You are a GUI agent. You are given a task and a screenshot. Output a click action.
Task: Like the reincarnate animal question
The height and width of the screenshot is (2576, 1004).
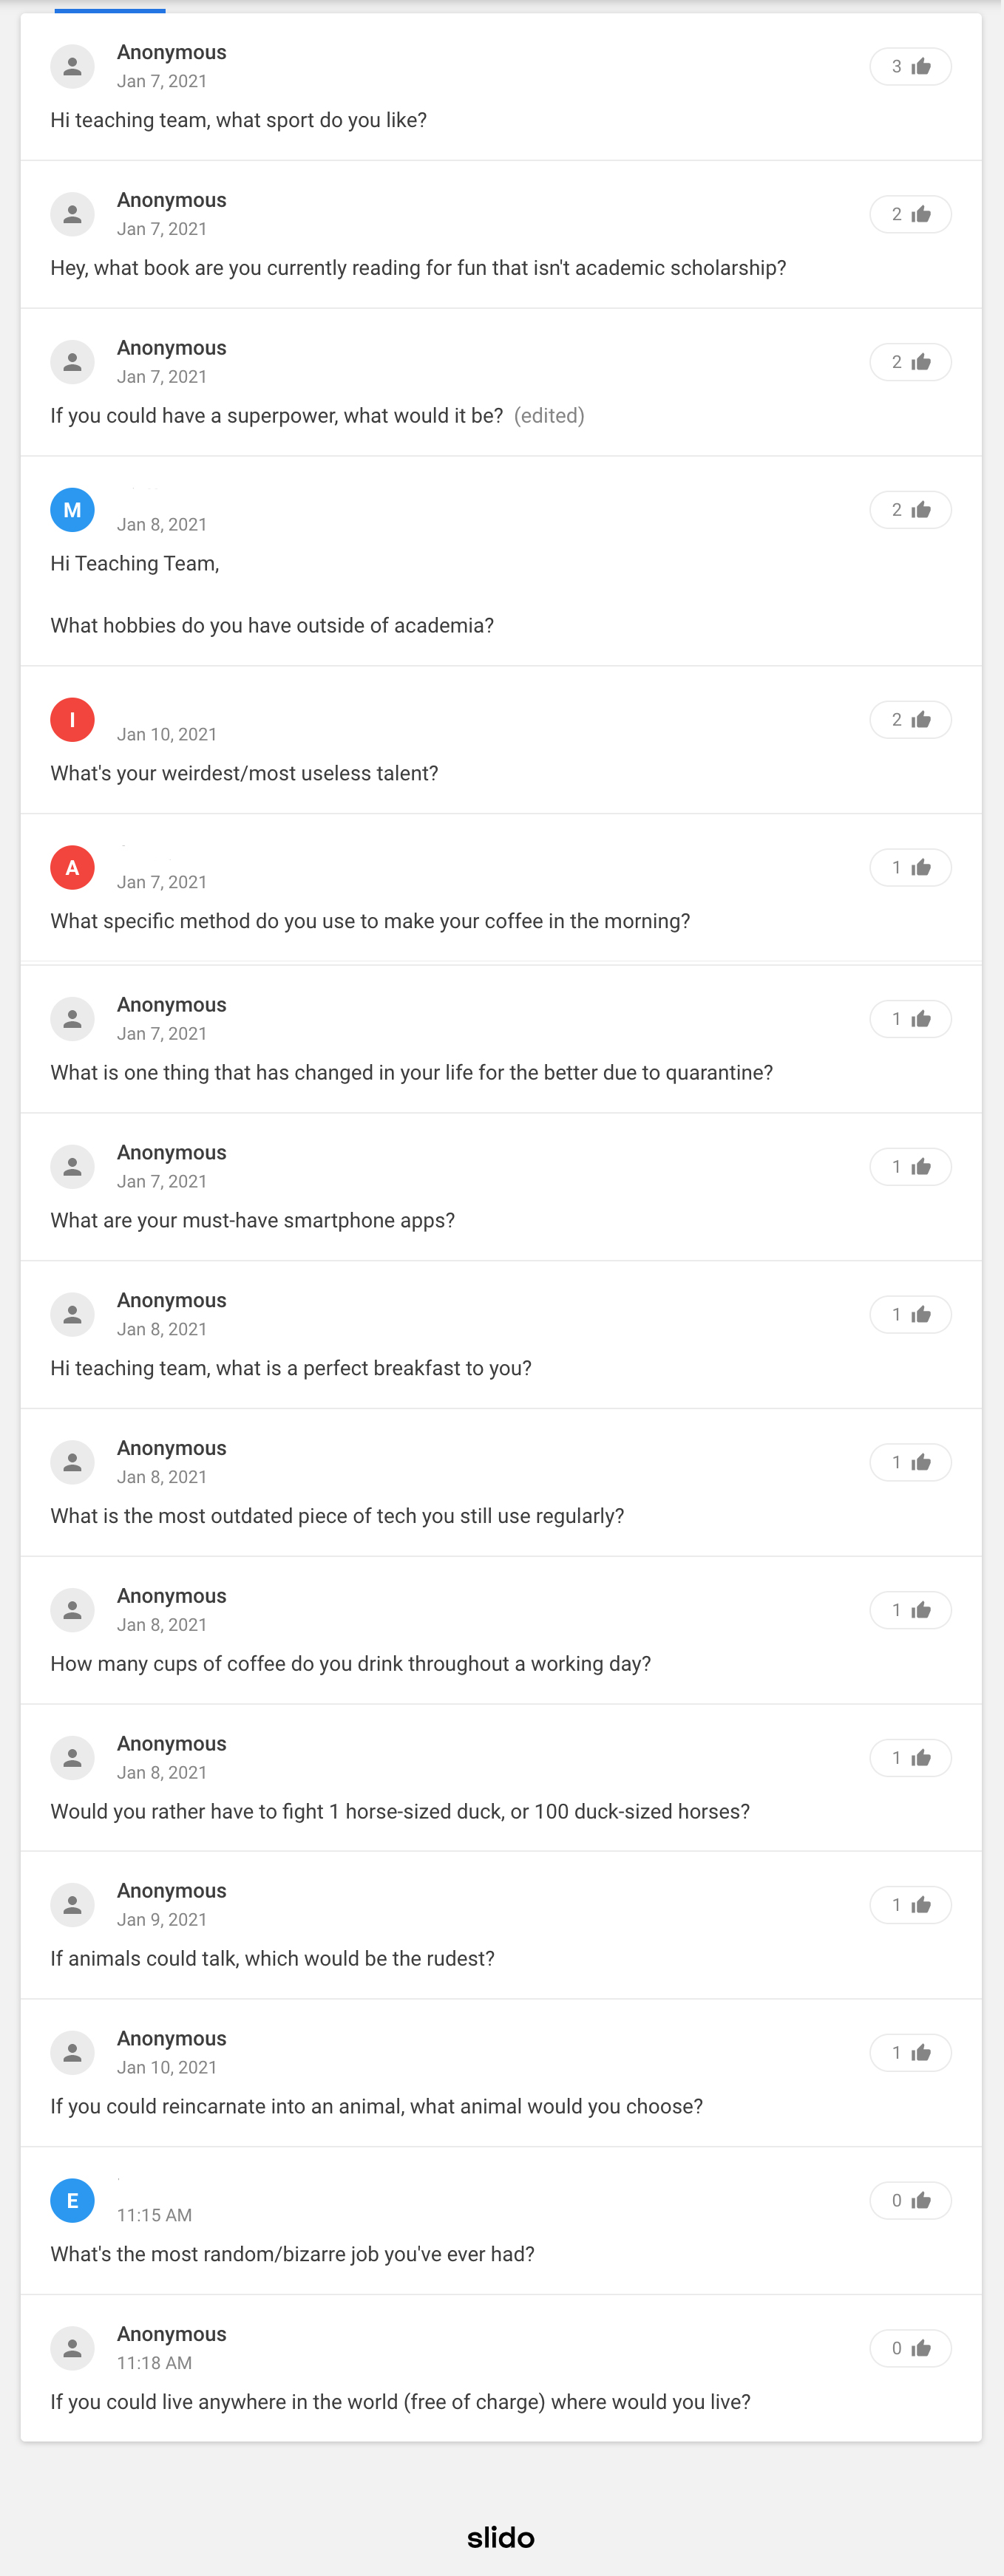click(910, 2053)
